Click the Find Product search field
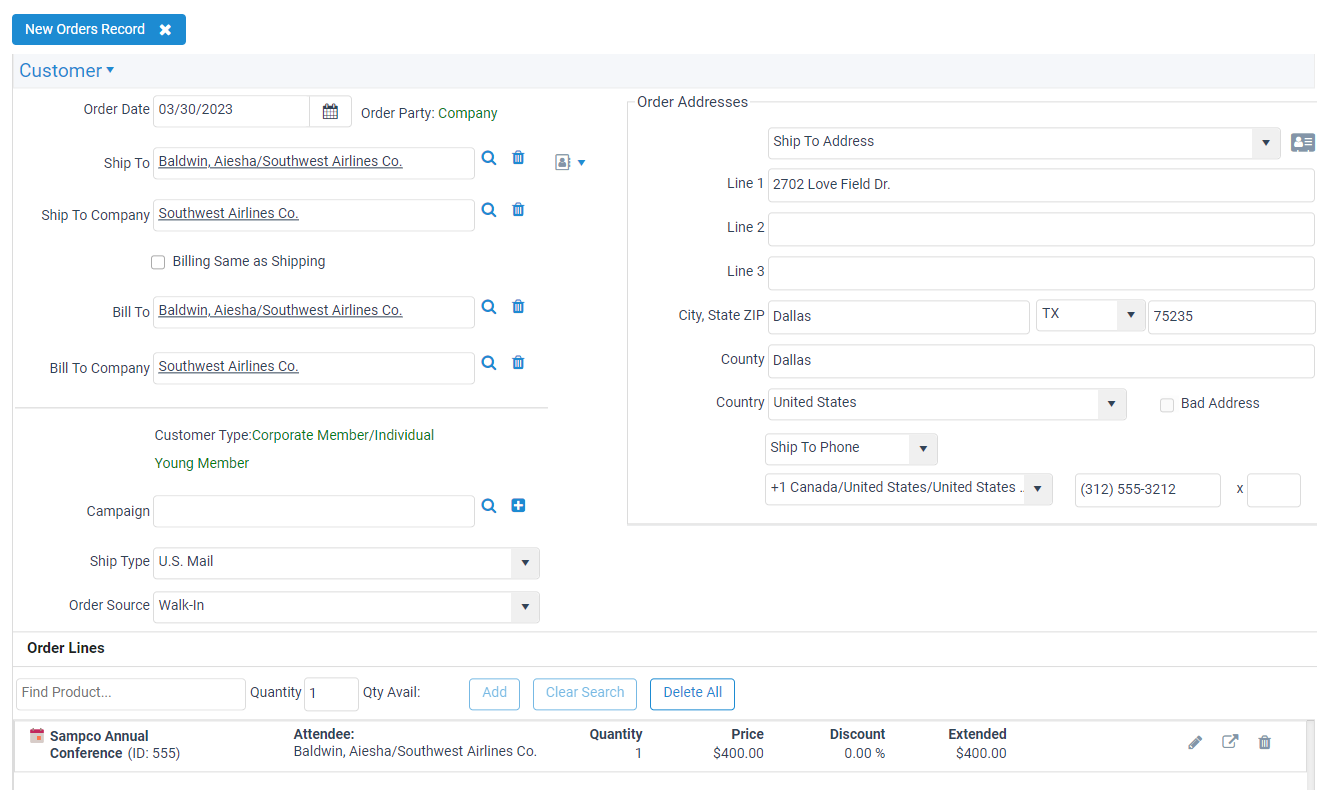This screenshot has width=1317, height=790. coord(131,694)
